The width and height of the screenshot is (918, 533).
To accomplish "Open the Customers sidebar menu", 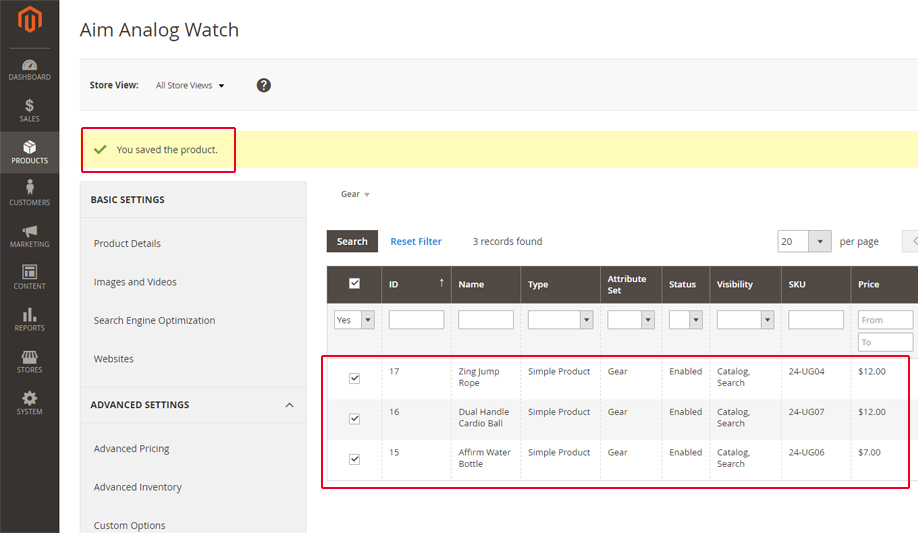I will [x=29, y=193].
